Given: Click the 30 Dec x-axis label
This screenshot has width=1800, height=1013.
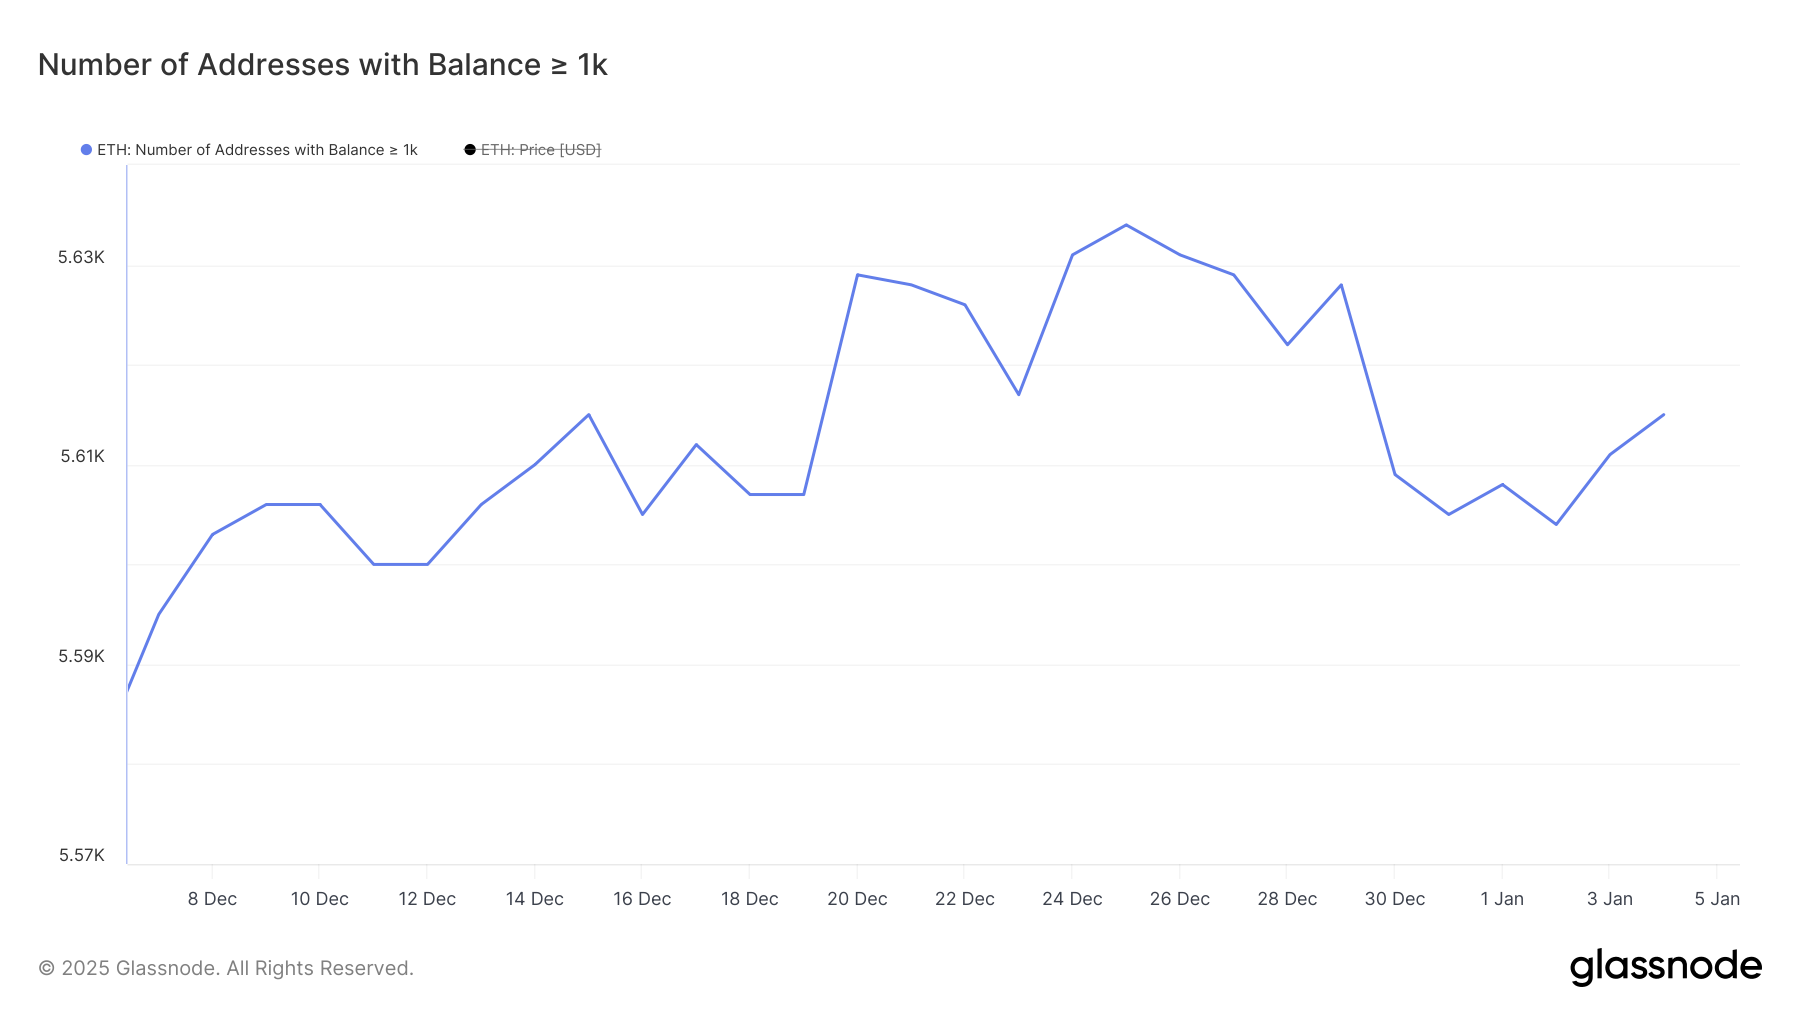Looking at the screenshot, I should coord(1394,899).
